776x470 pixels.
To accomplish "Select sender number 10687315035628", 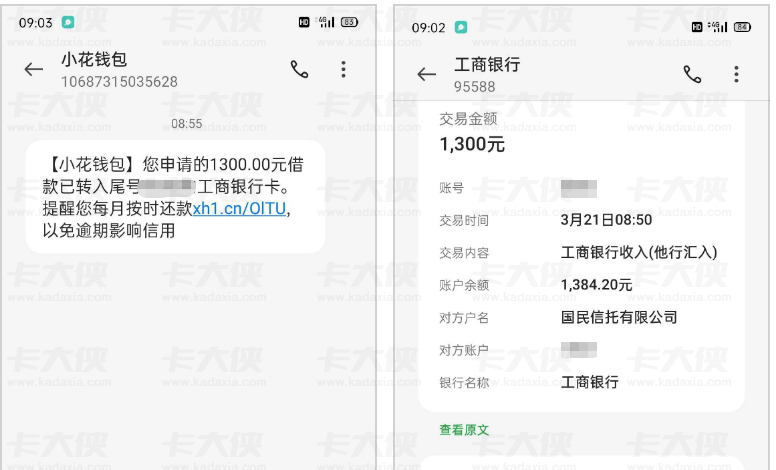I will coord(119,82).
